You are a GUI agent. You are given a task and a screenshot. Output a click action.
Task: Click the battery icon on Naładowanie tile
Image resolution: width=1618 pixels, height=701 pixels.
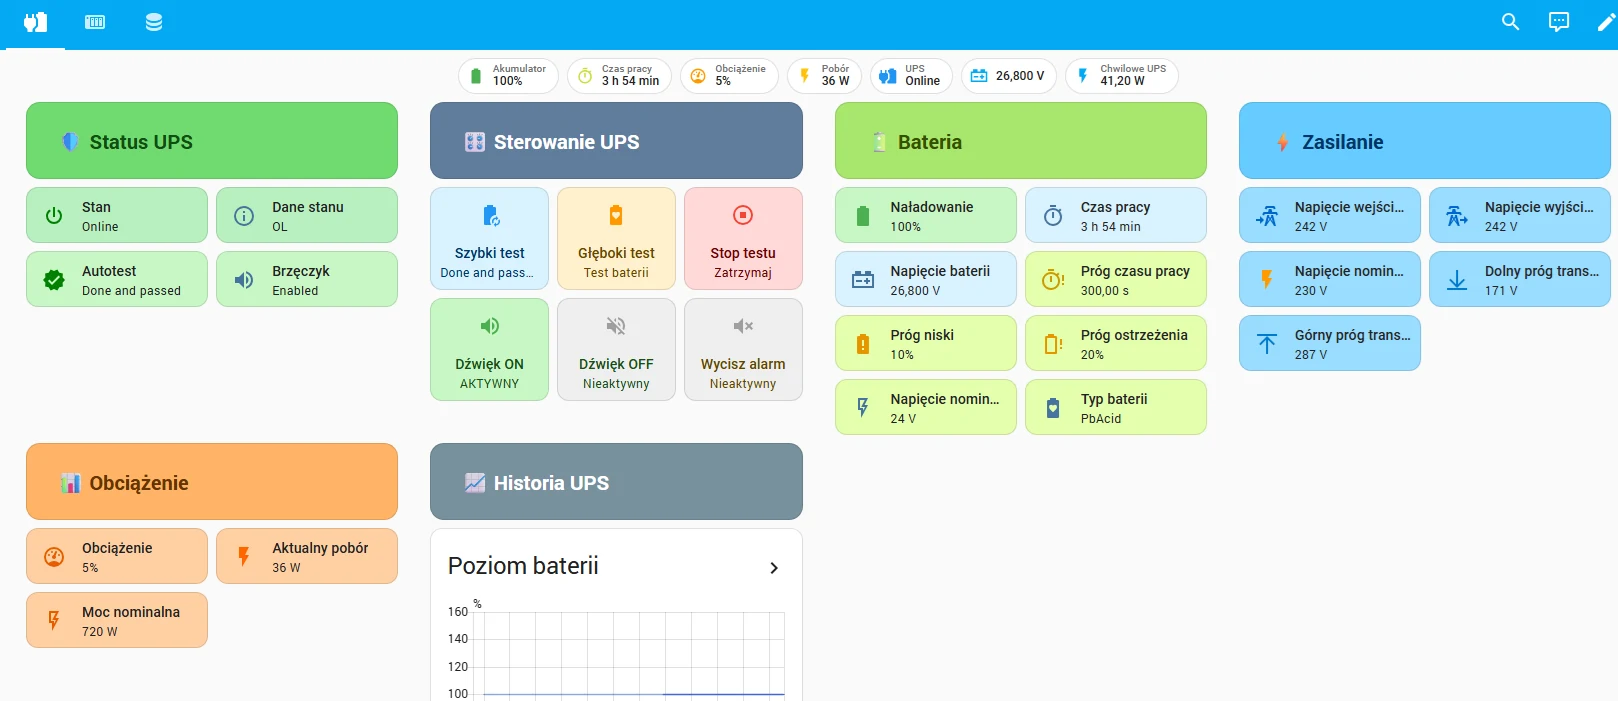[x=863, y=215]
